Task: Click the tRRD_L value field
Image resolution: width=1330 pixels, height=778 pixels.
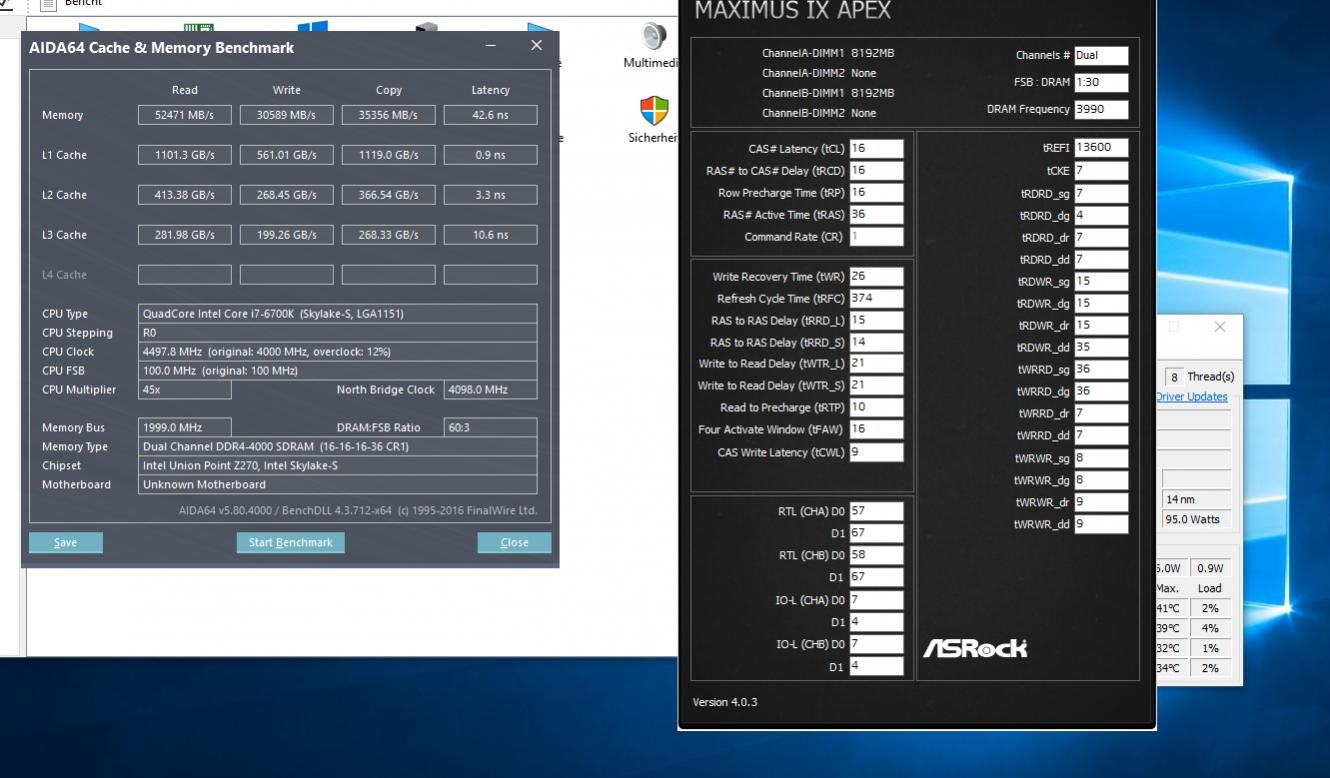Action: [x=876, y=321]
